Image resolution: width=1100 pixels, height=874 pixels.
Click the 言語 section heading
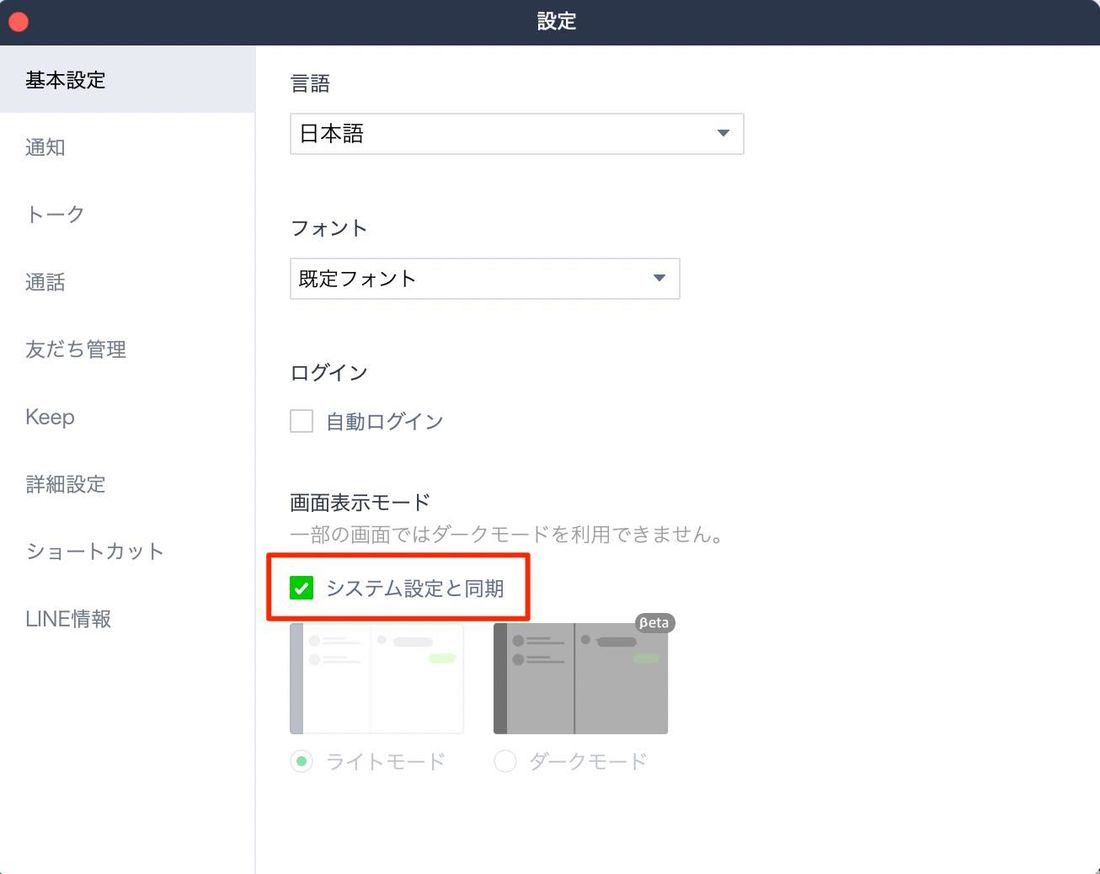pyautogui.click(x=310, y=84)
